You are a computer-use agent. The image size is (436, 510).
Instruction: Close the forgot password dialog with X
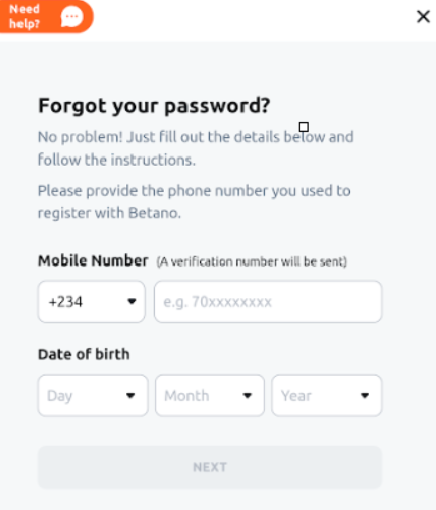tap(423, 16)
